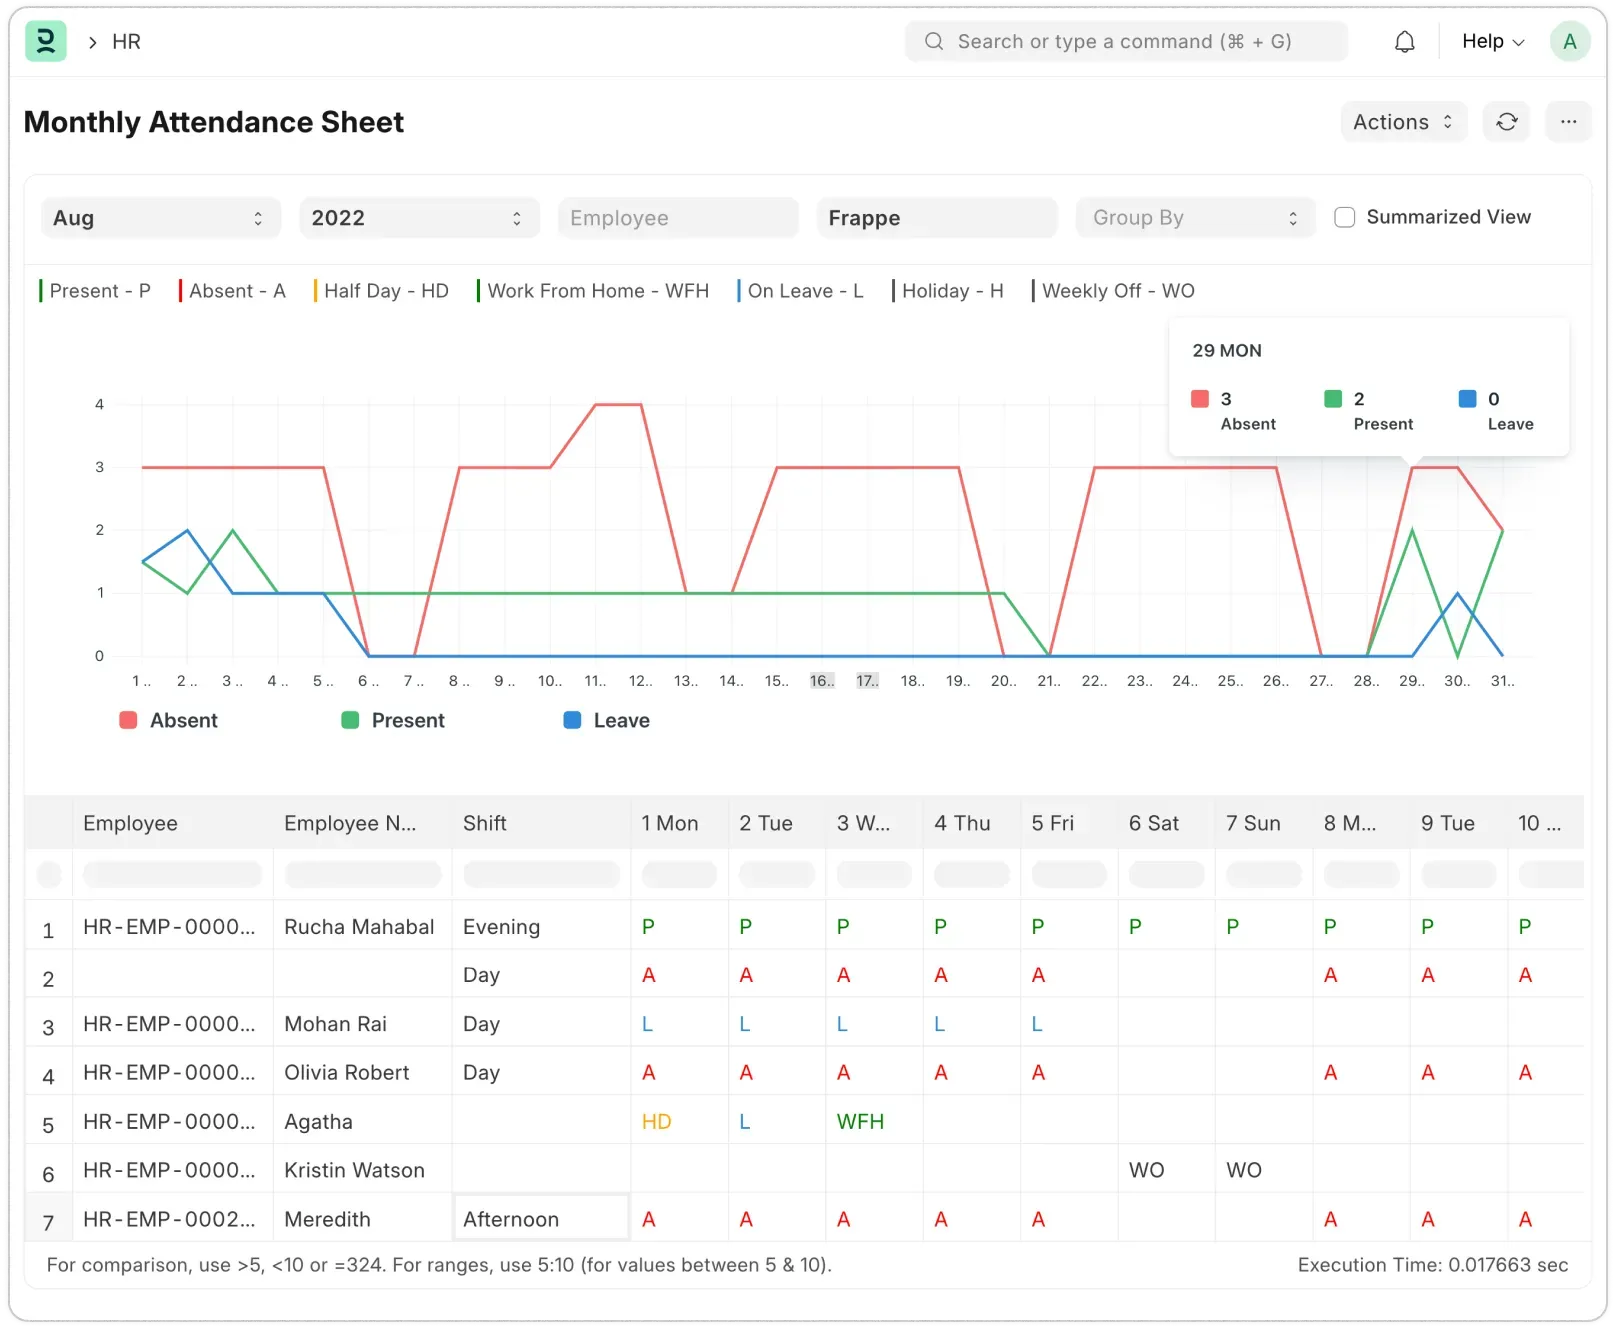1614x1328 pixels.
Task: Enable the Summarized View checkbox
Action: coord(1344,217)
